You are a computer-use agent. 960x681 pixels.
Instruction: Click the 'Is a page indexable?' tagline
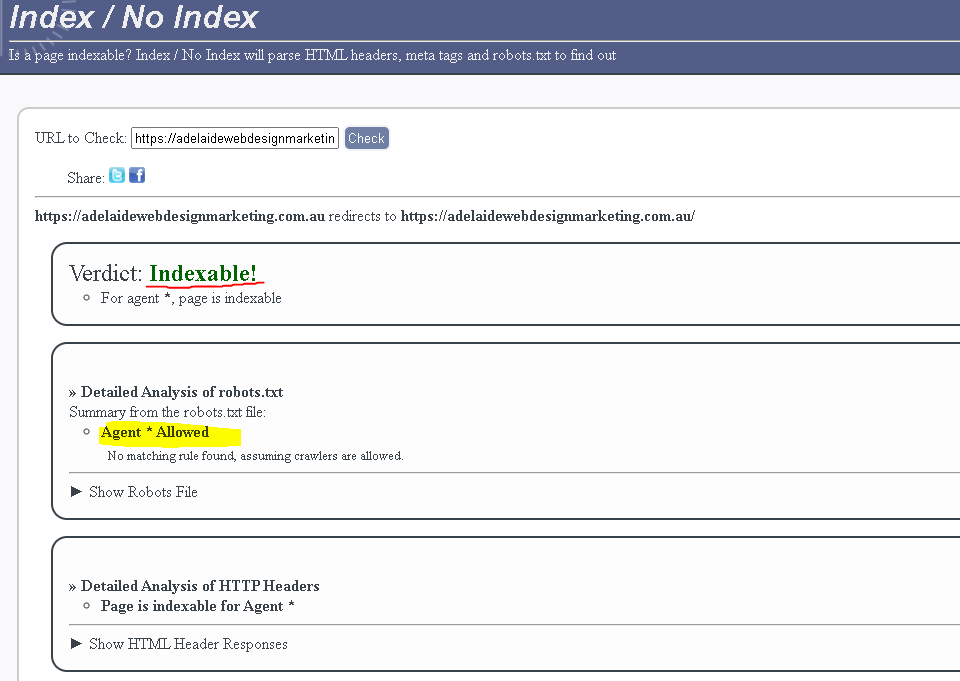click(312, 55)
